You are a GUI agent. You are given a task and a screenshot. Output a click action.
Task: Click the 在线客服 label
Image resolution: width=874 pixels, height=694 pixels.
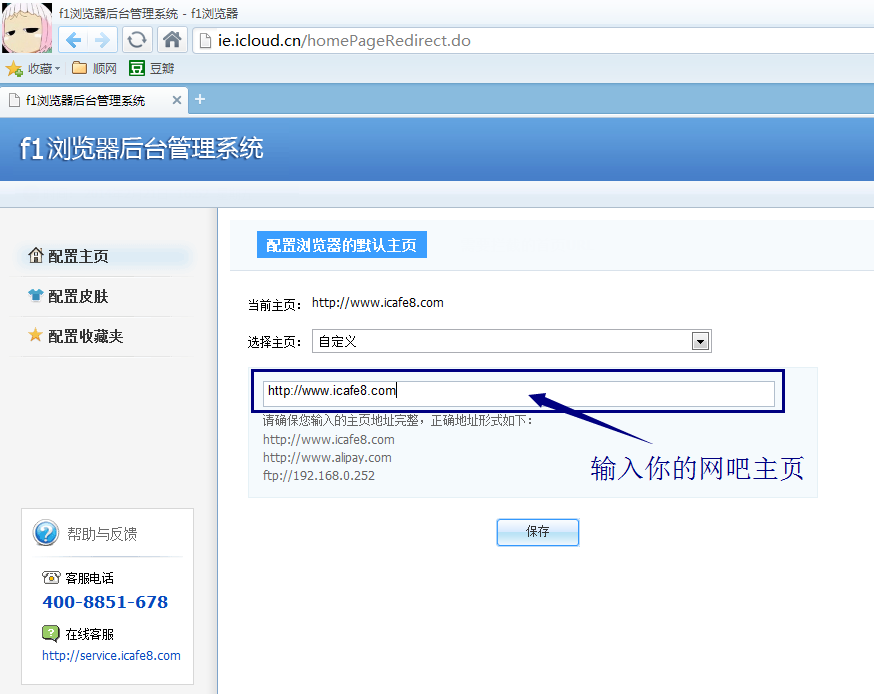90,634
